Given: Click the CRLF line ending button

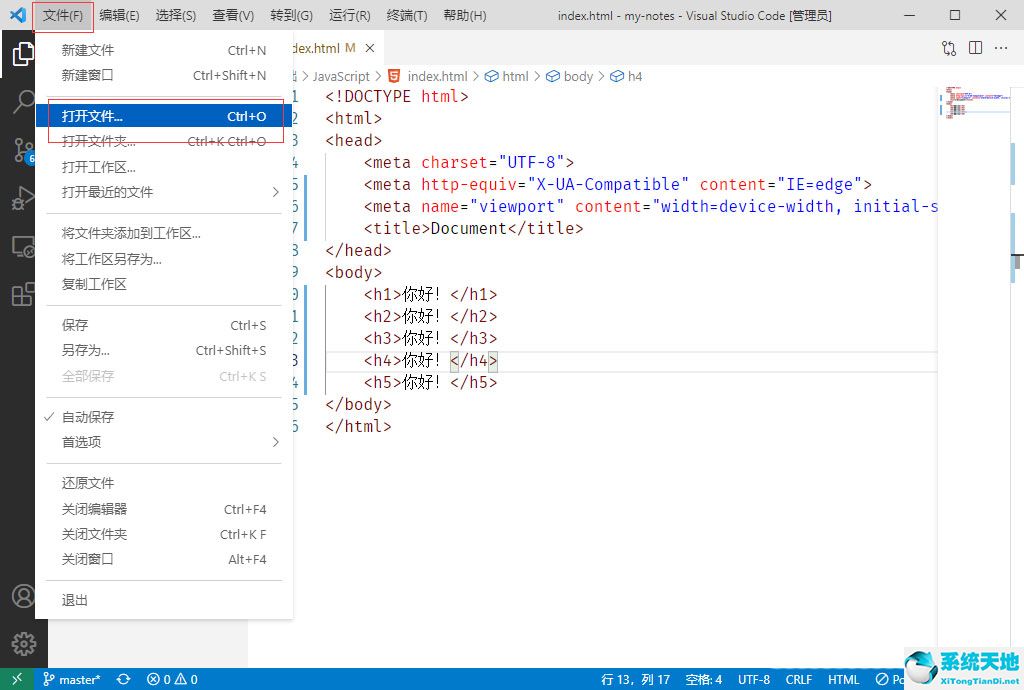Looking at the screenshot, I should pos(799,679).
